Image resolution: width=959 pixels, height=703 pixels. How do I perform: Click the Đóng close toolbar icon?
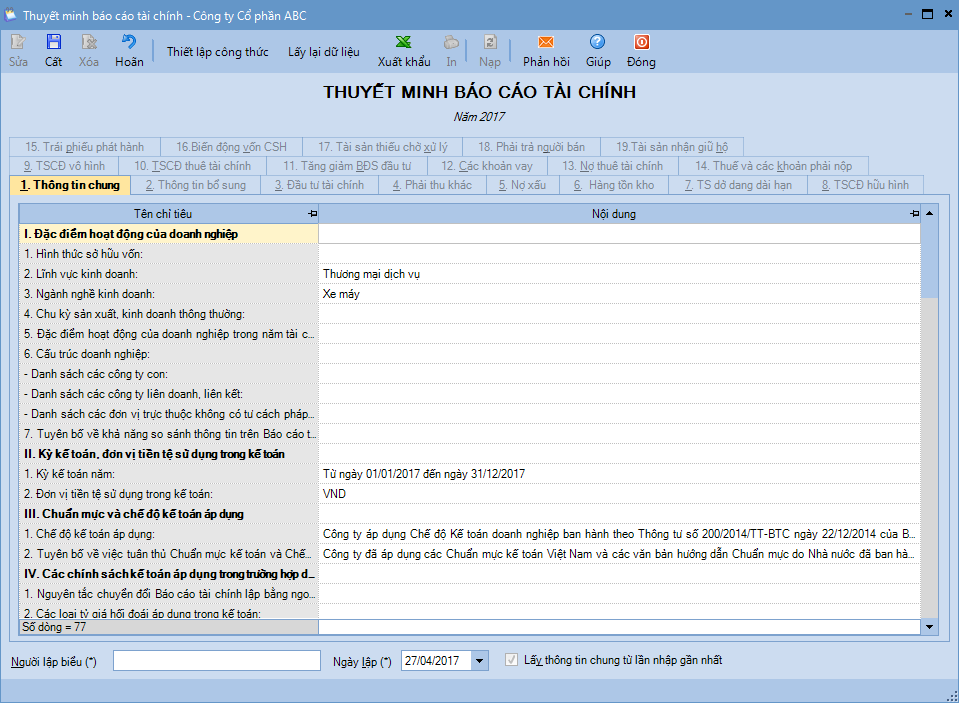point(641,42)
